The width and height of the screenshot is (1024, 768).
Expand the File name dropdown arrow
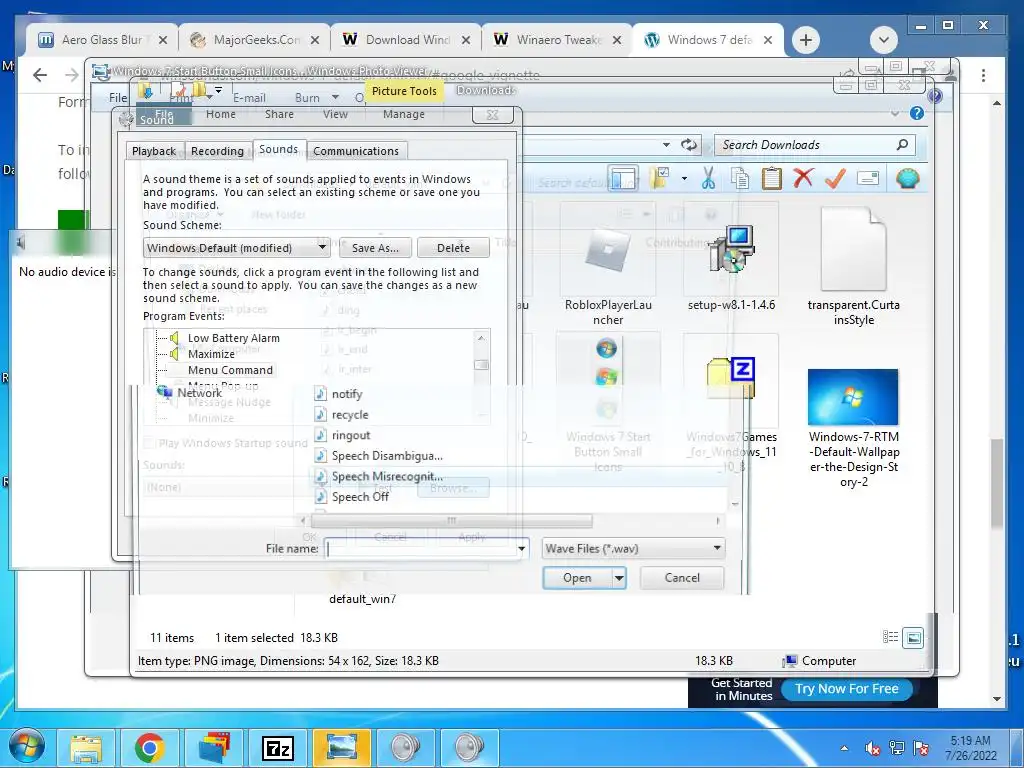[521, 549]
